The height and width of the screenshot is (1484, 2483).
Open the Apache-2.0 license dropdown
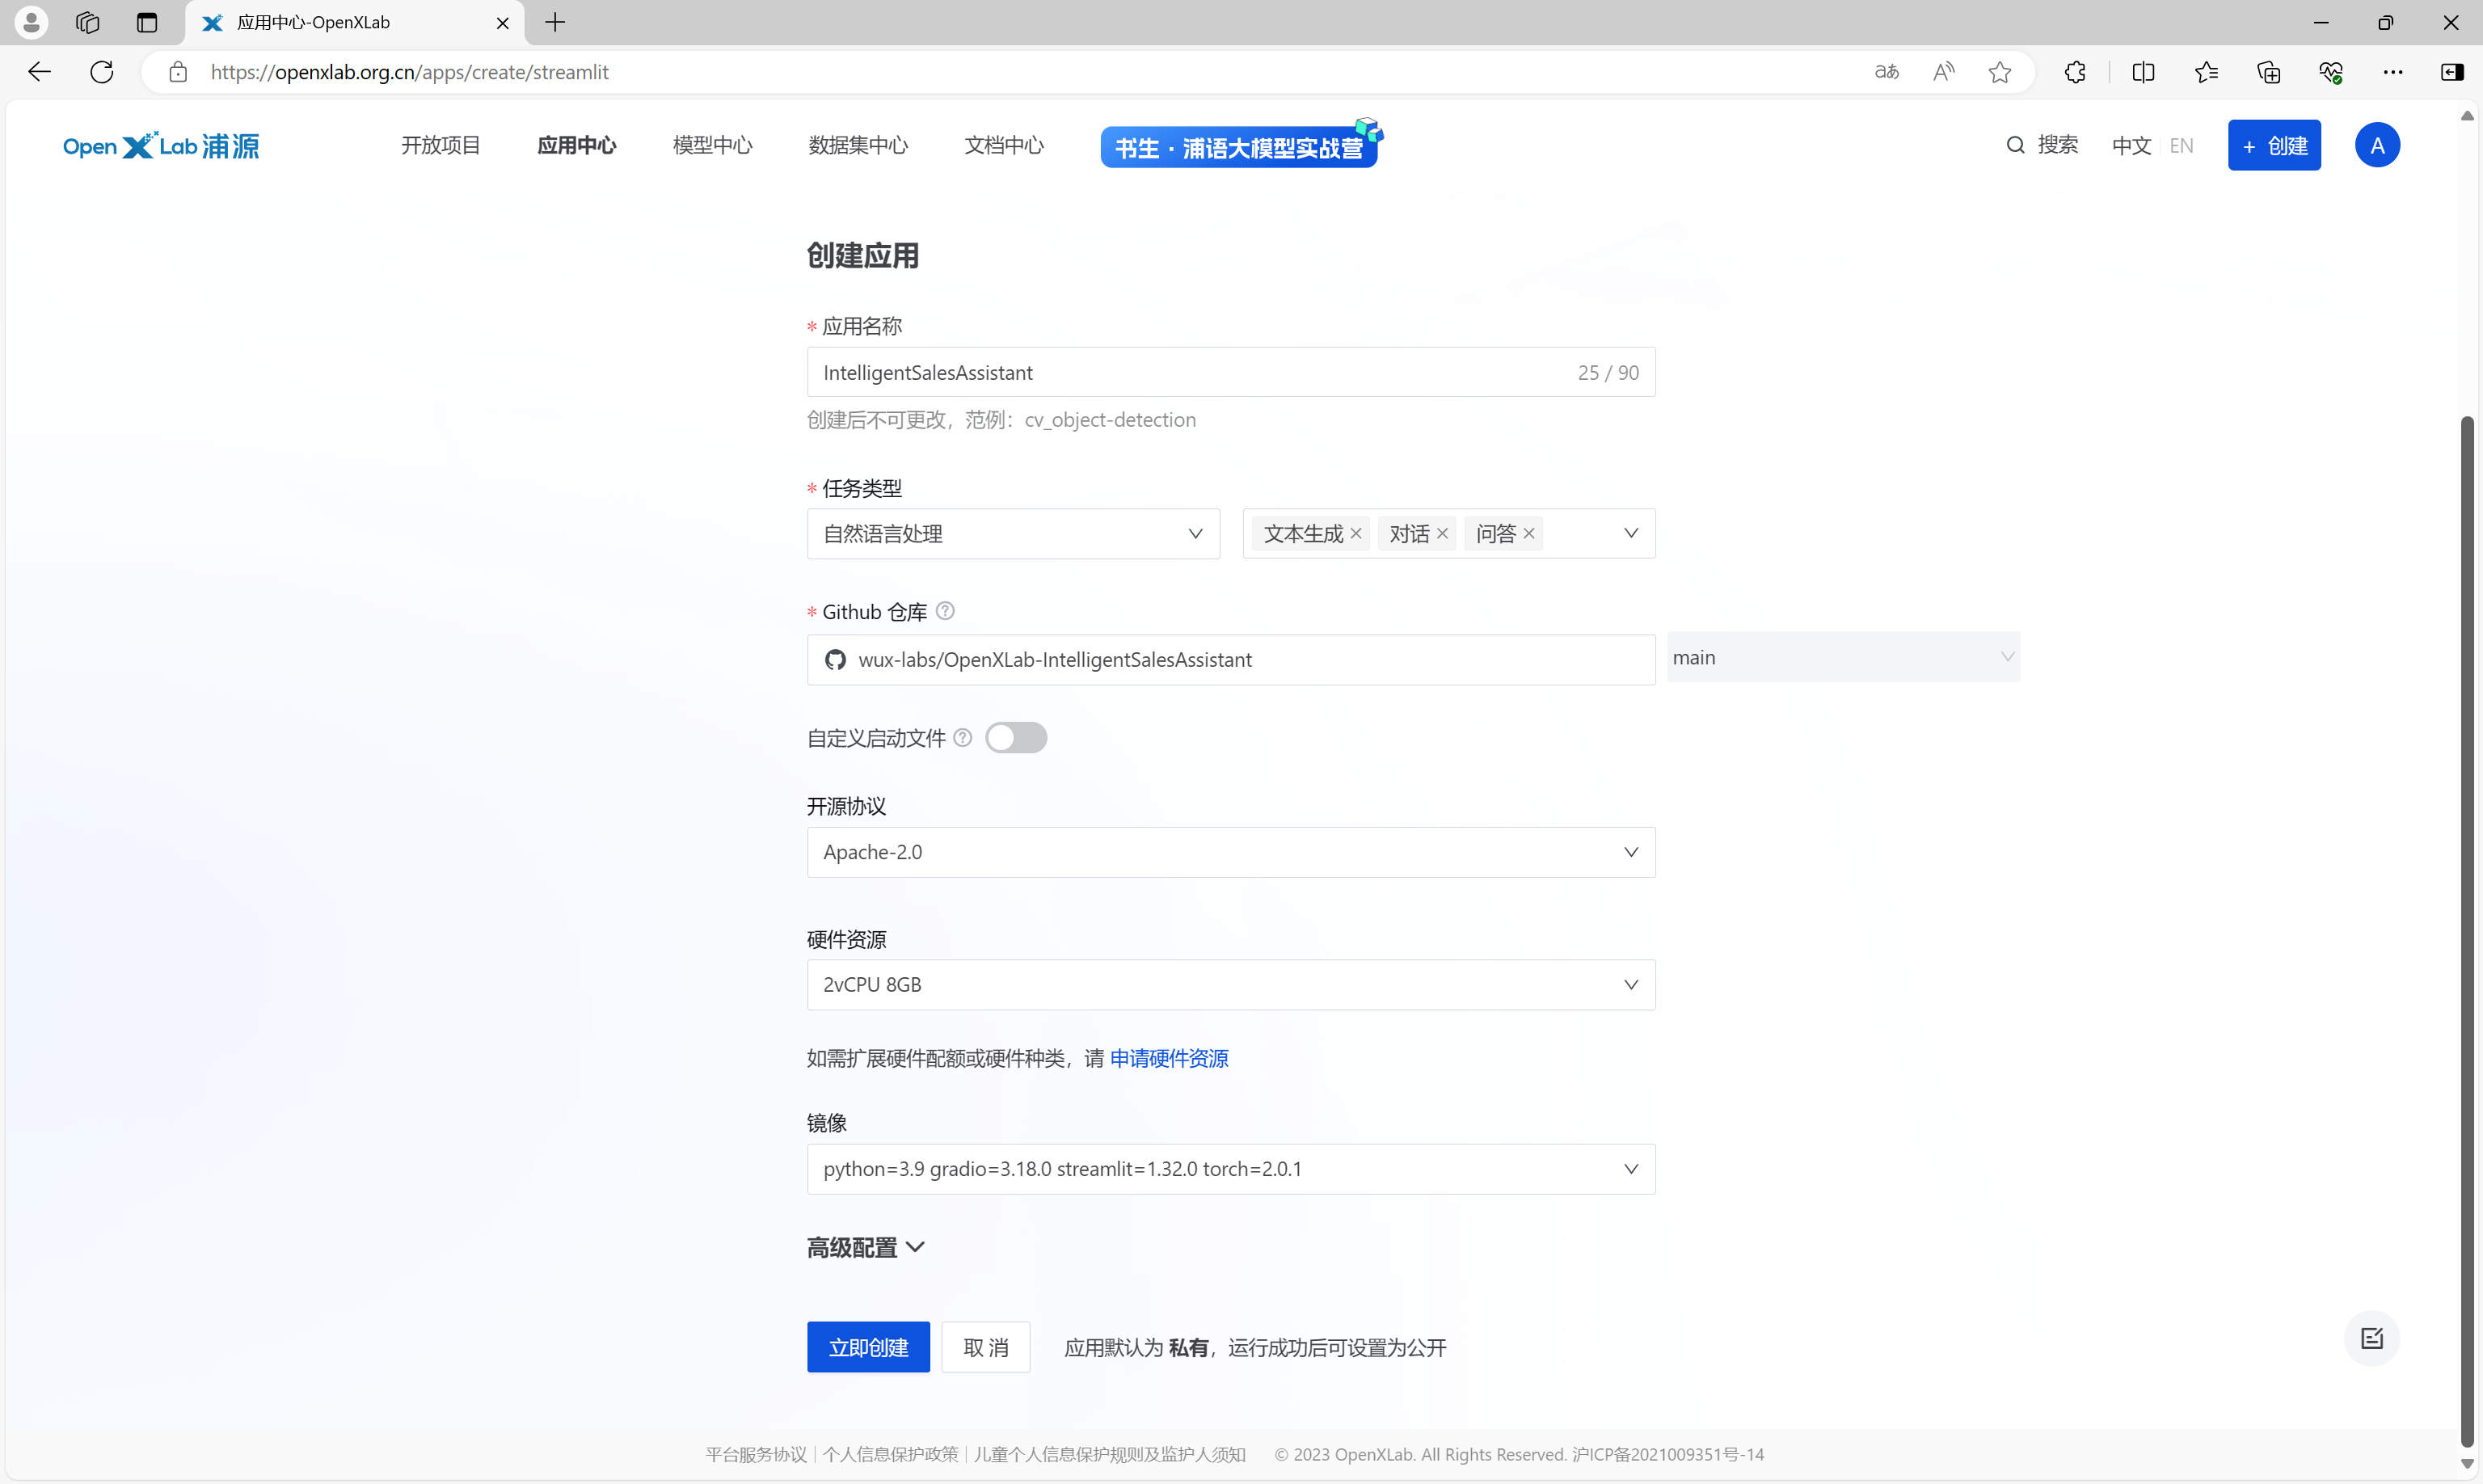[x=1231, y=852]
